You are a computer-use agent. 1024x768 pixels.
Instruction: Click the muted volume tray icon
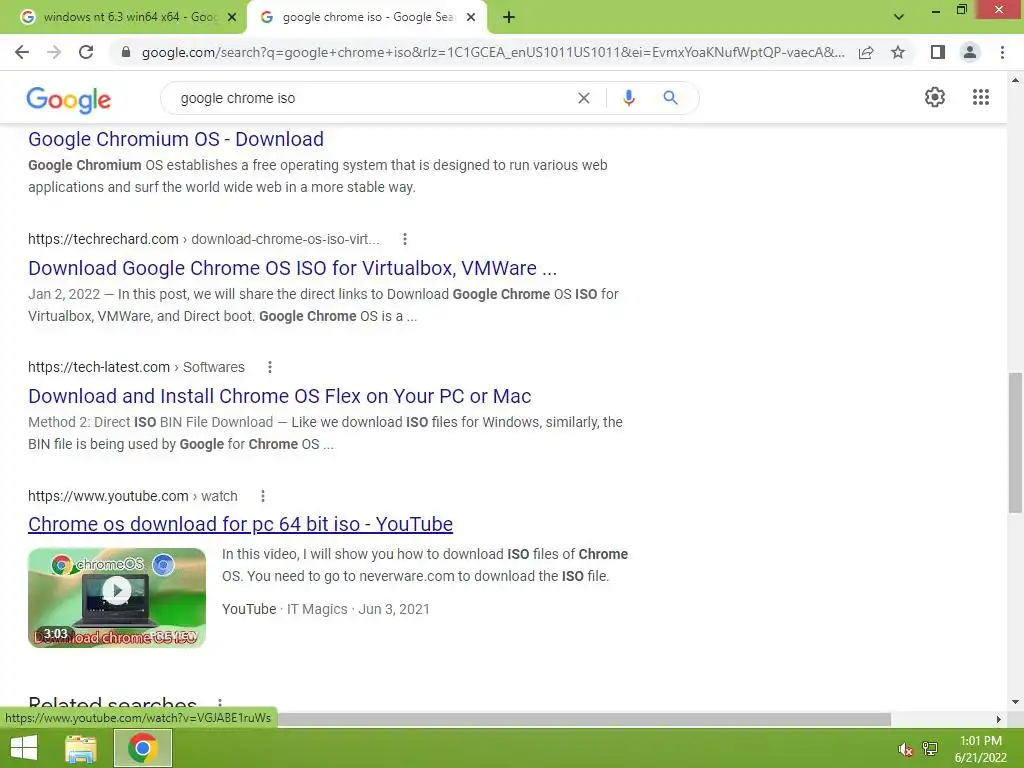(905, 749)
